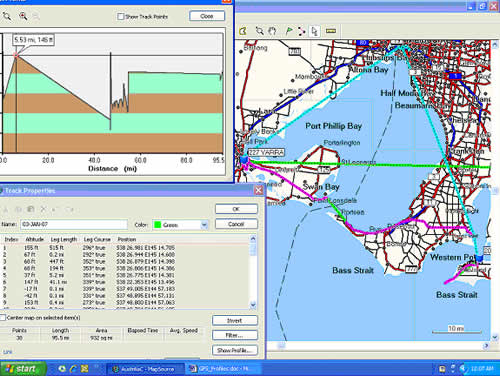
Task: Tick Center map on selected item(s)
Action: click(3, 318)
